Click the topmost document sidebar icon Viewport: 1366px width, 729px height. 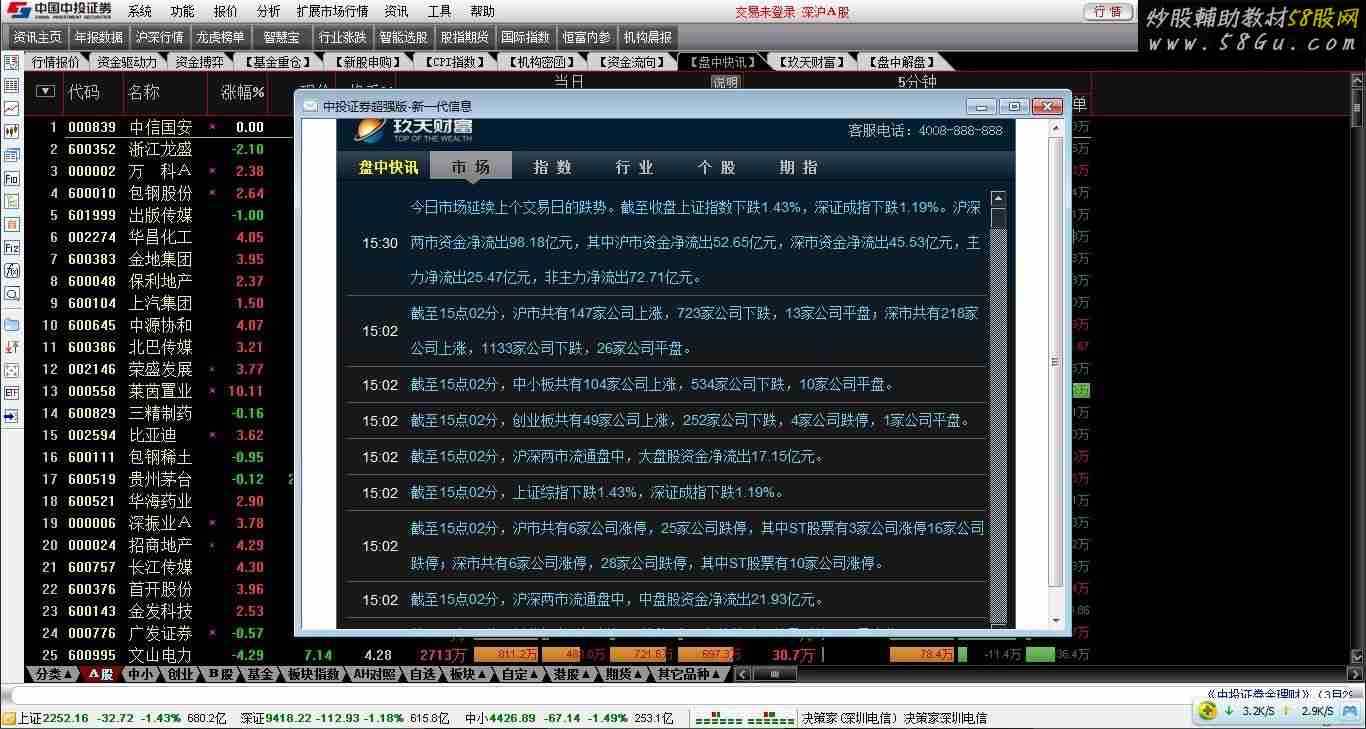click(x=12, y=62)
